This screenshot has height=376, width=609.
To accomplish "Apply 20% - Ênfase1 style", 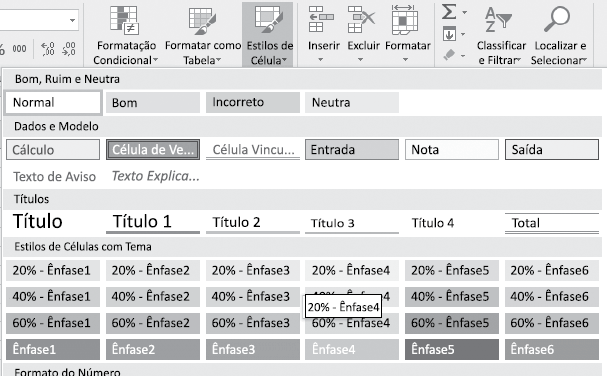I will 53,270.
